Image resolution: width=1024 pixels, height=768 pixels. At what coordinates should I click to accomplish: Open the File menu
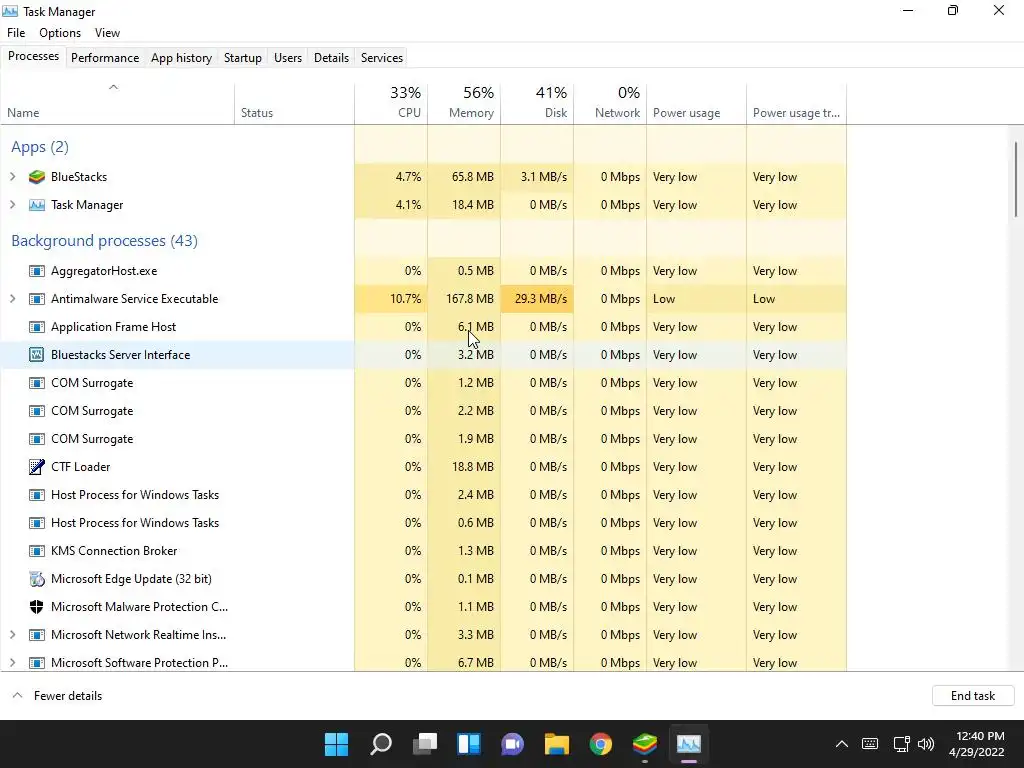pos(16,33)
